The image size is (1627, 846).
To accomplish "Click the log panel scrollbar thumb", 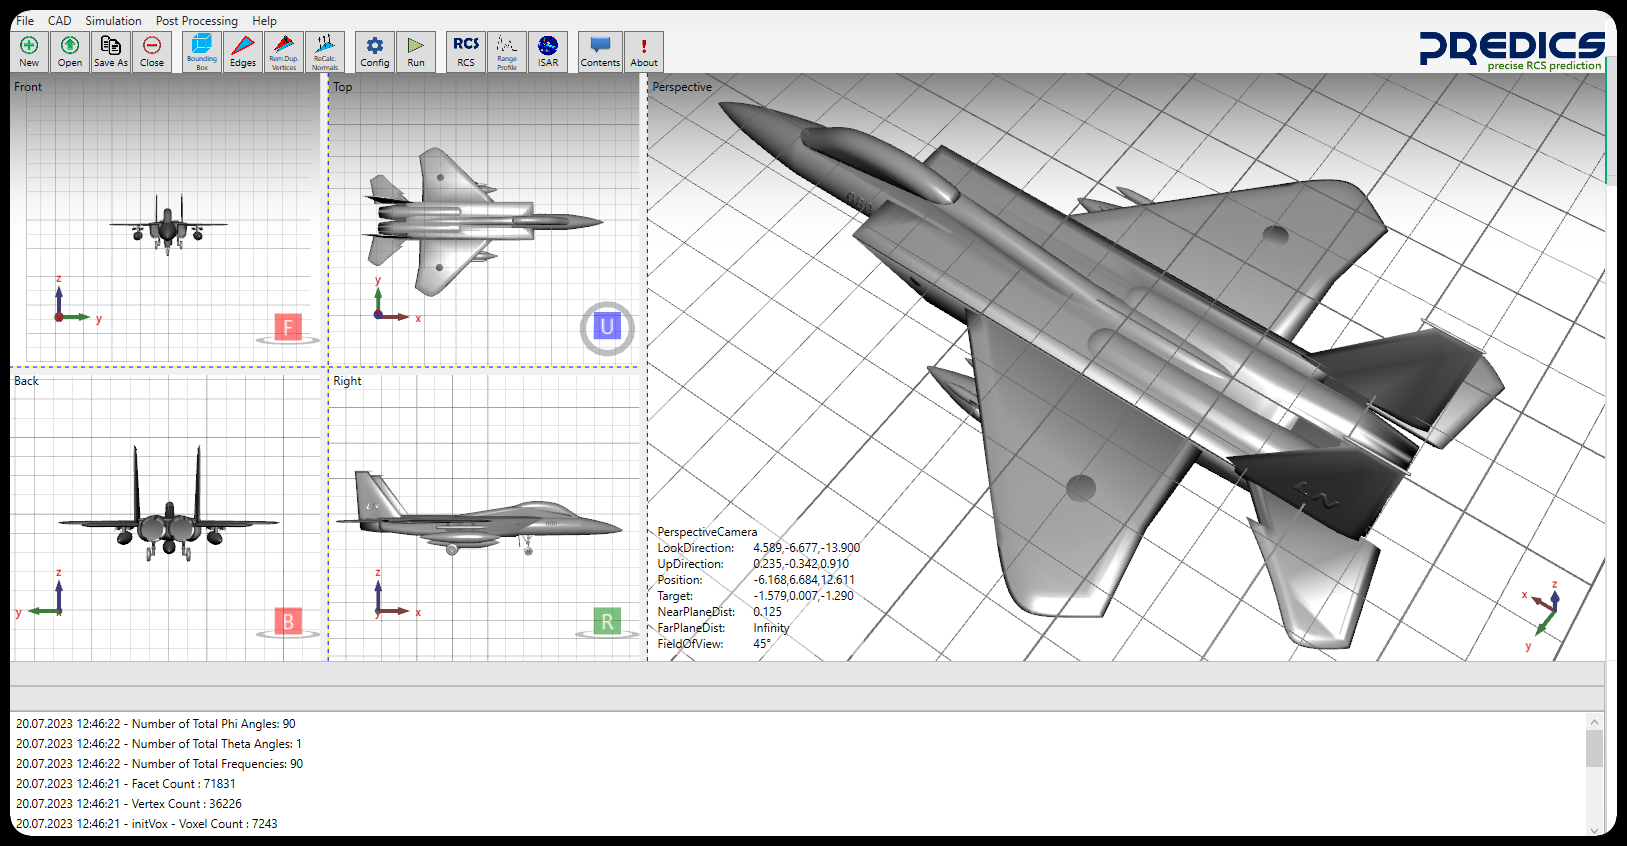I will tap(1594, 748).
